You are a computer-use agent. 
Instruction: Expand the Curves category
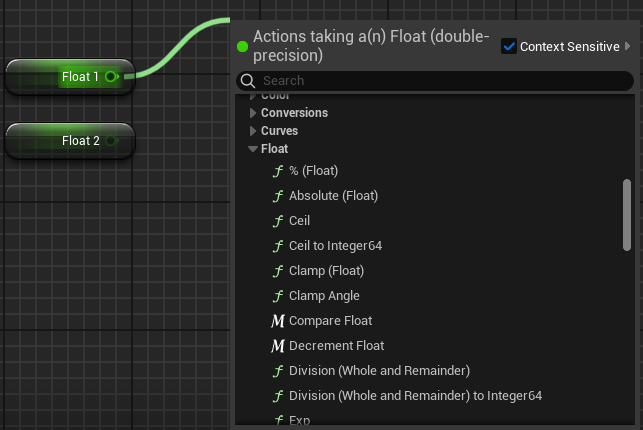253,131
